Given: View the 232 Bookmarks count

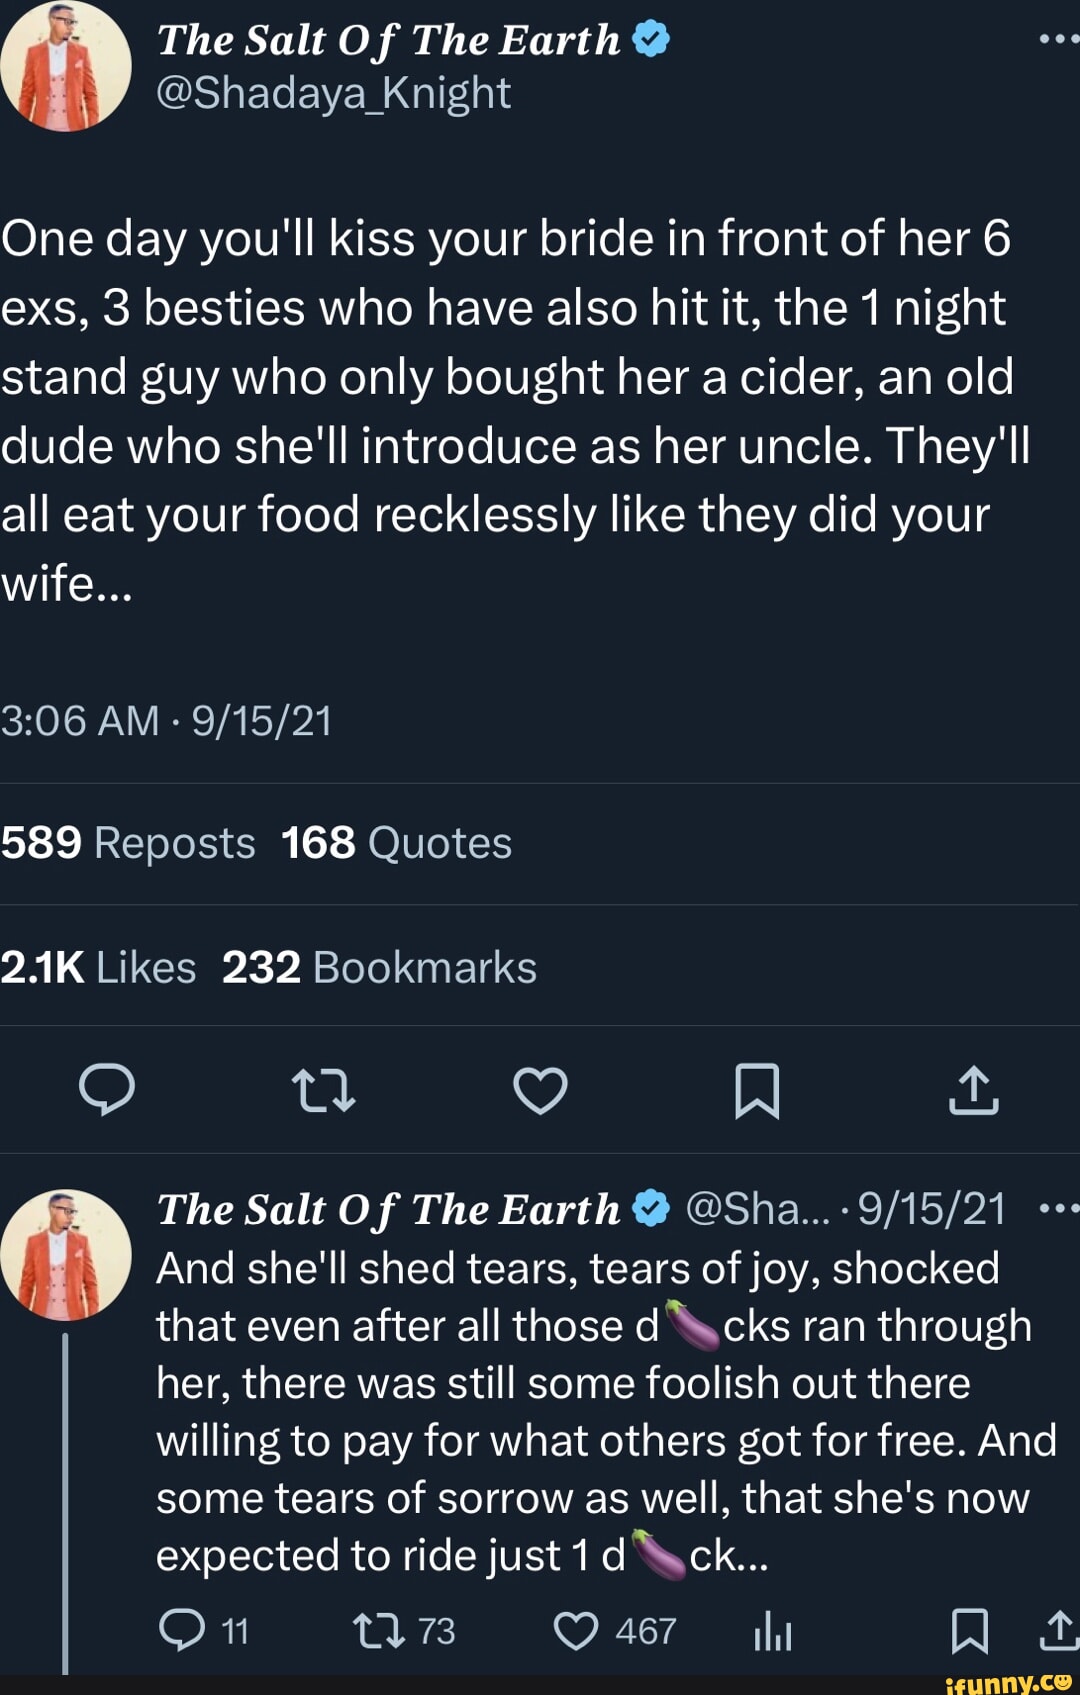Looking at the screenshot, I should coord(379,967).
